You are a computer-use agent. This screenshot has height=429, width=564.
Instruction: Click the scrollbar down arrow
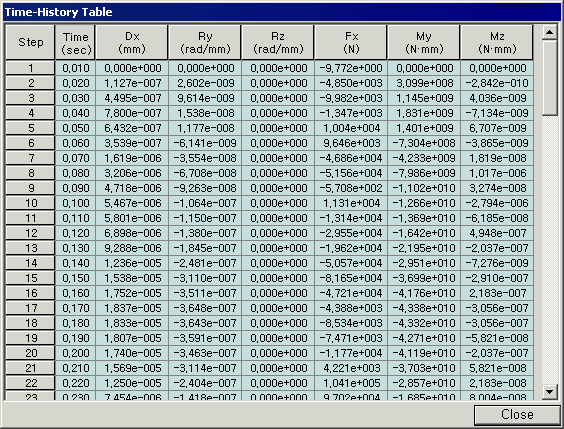(x=550, y=392)
